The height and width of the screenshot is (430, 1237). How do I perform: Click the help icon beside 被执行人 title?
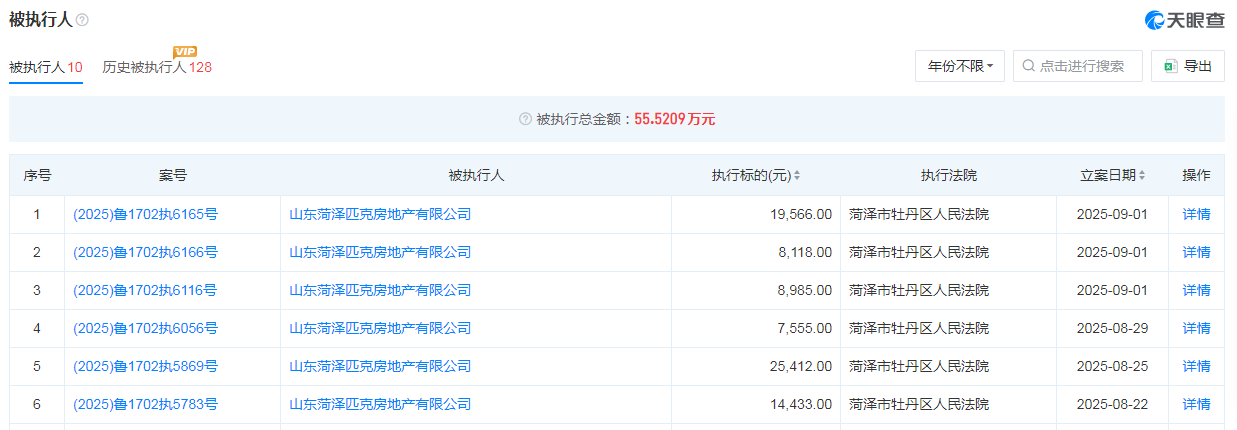[82, 20]
